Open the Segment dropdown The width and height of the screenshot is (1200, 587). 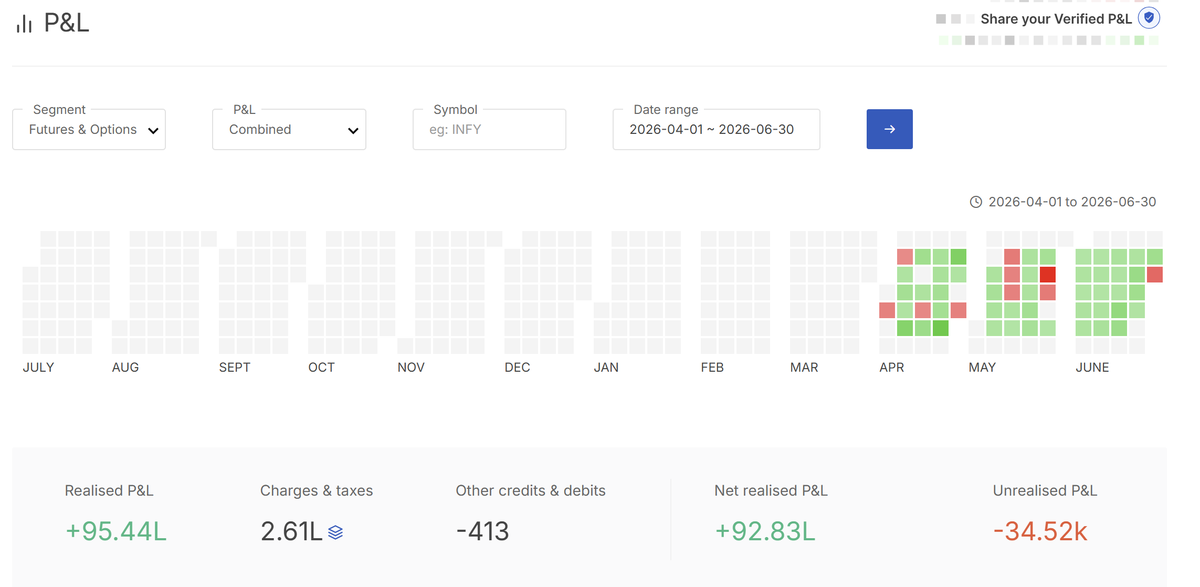(89, 129)
